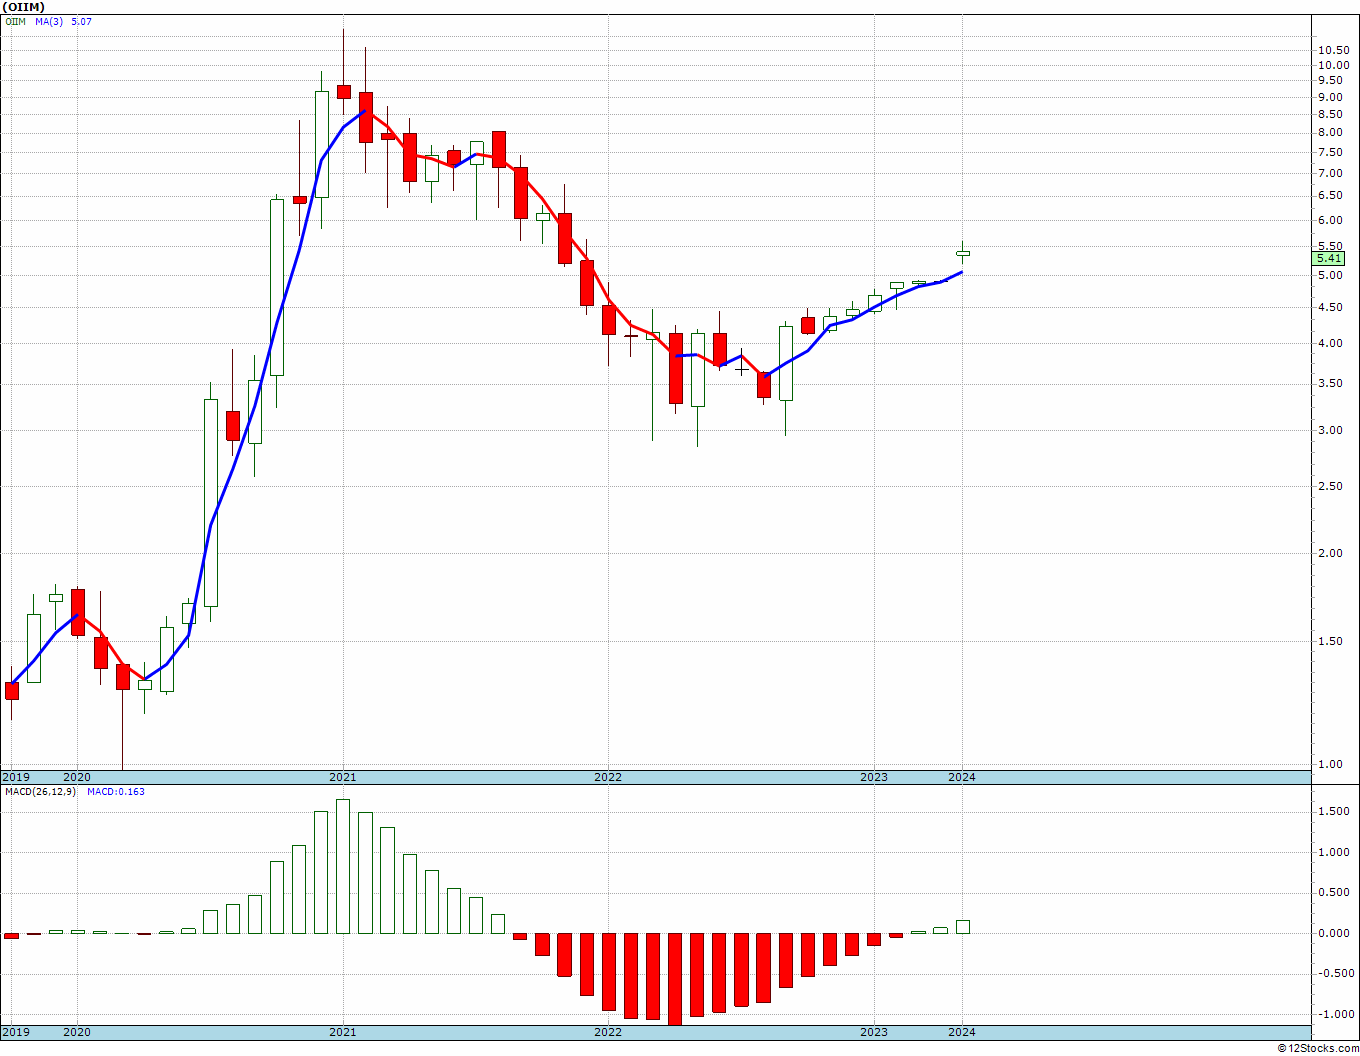
Task: Click the latest candlestick above the 2024 label
Action: click(x=962, y=252)
